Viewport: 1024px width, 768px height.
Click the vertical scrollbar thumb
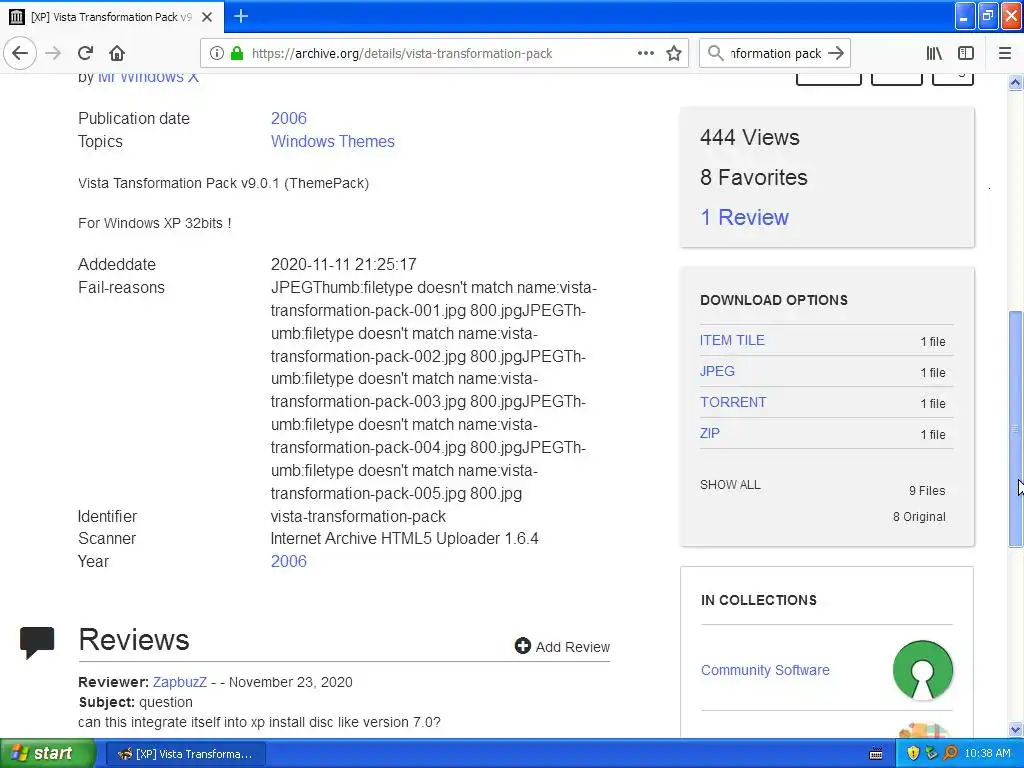pos(1016,429)
